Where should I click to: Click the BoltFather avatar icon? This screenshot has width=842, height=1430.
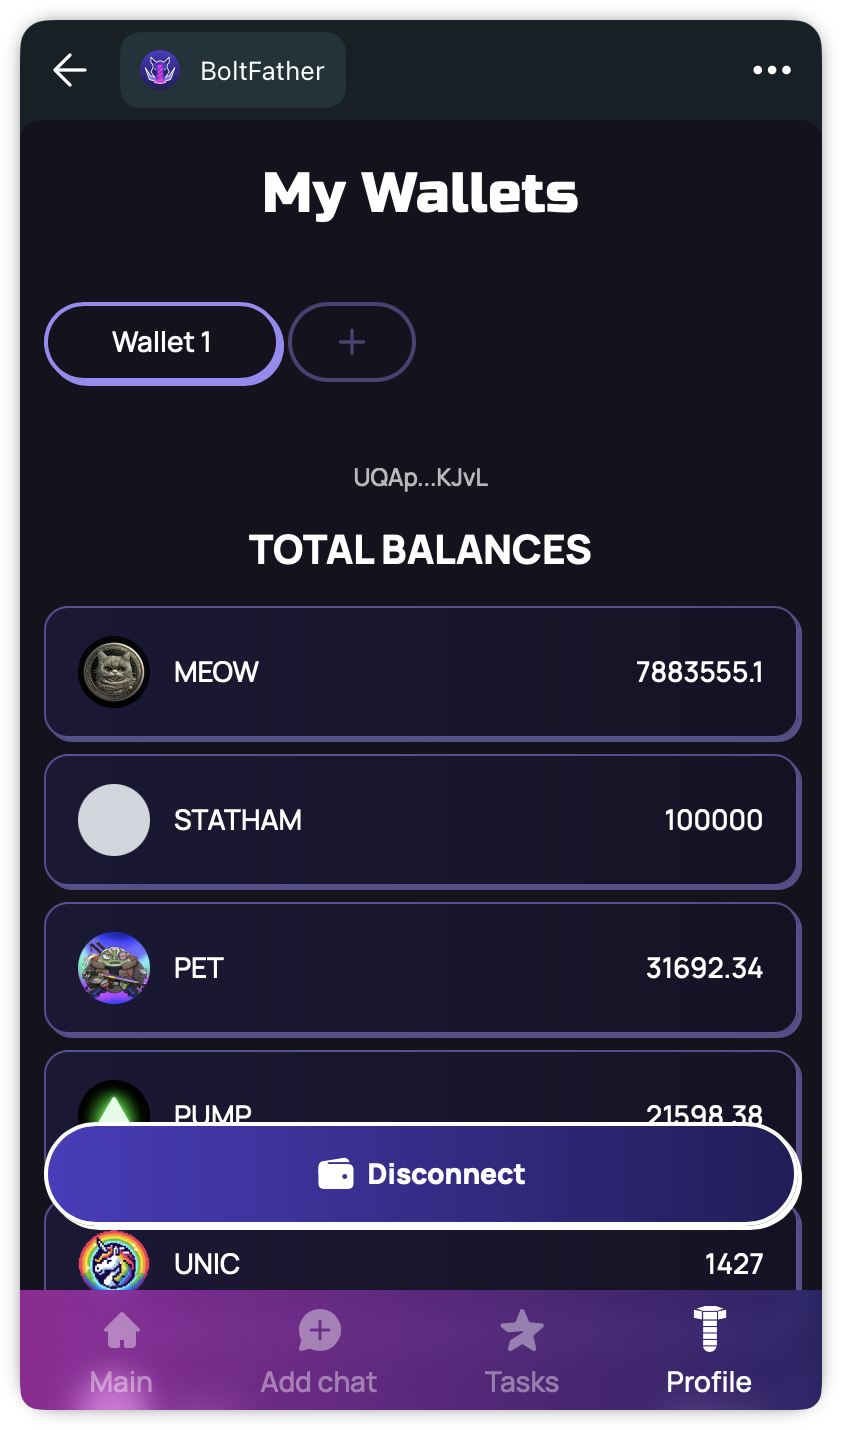click(x=160, y=70)
